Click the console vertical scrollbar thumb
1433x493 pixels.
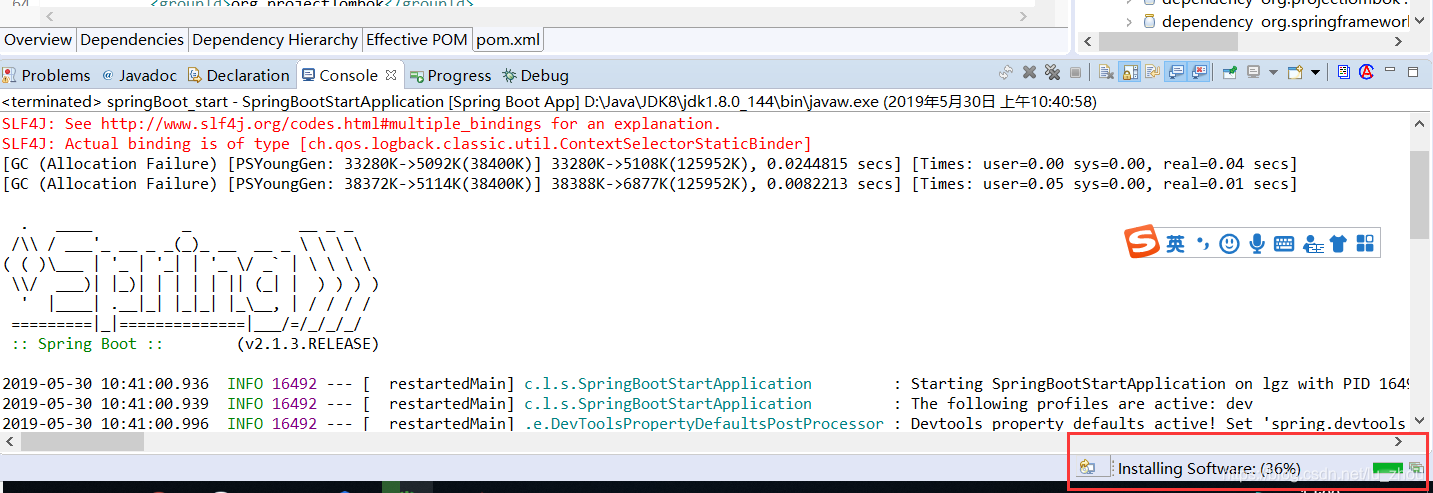1420,195
